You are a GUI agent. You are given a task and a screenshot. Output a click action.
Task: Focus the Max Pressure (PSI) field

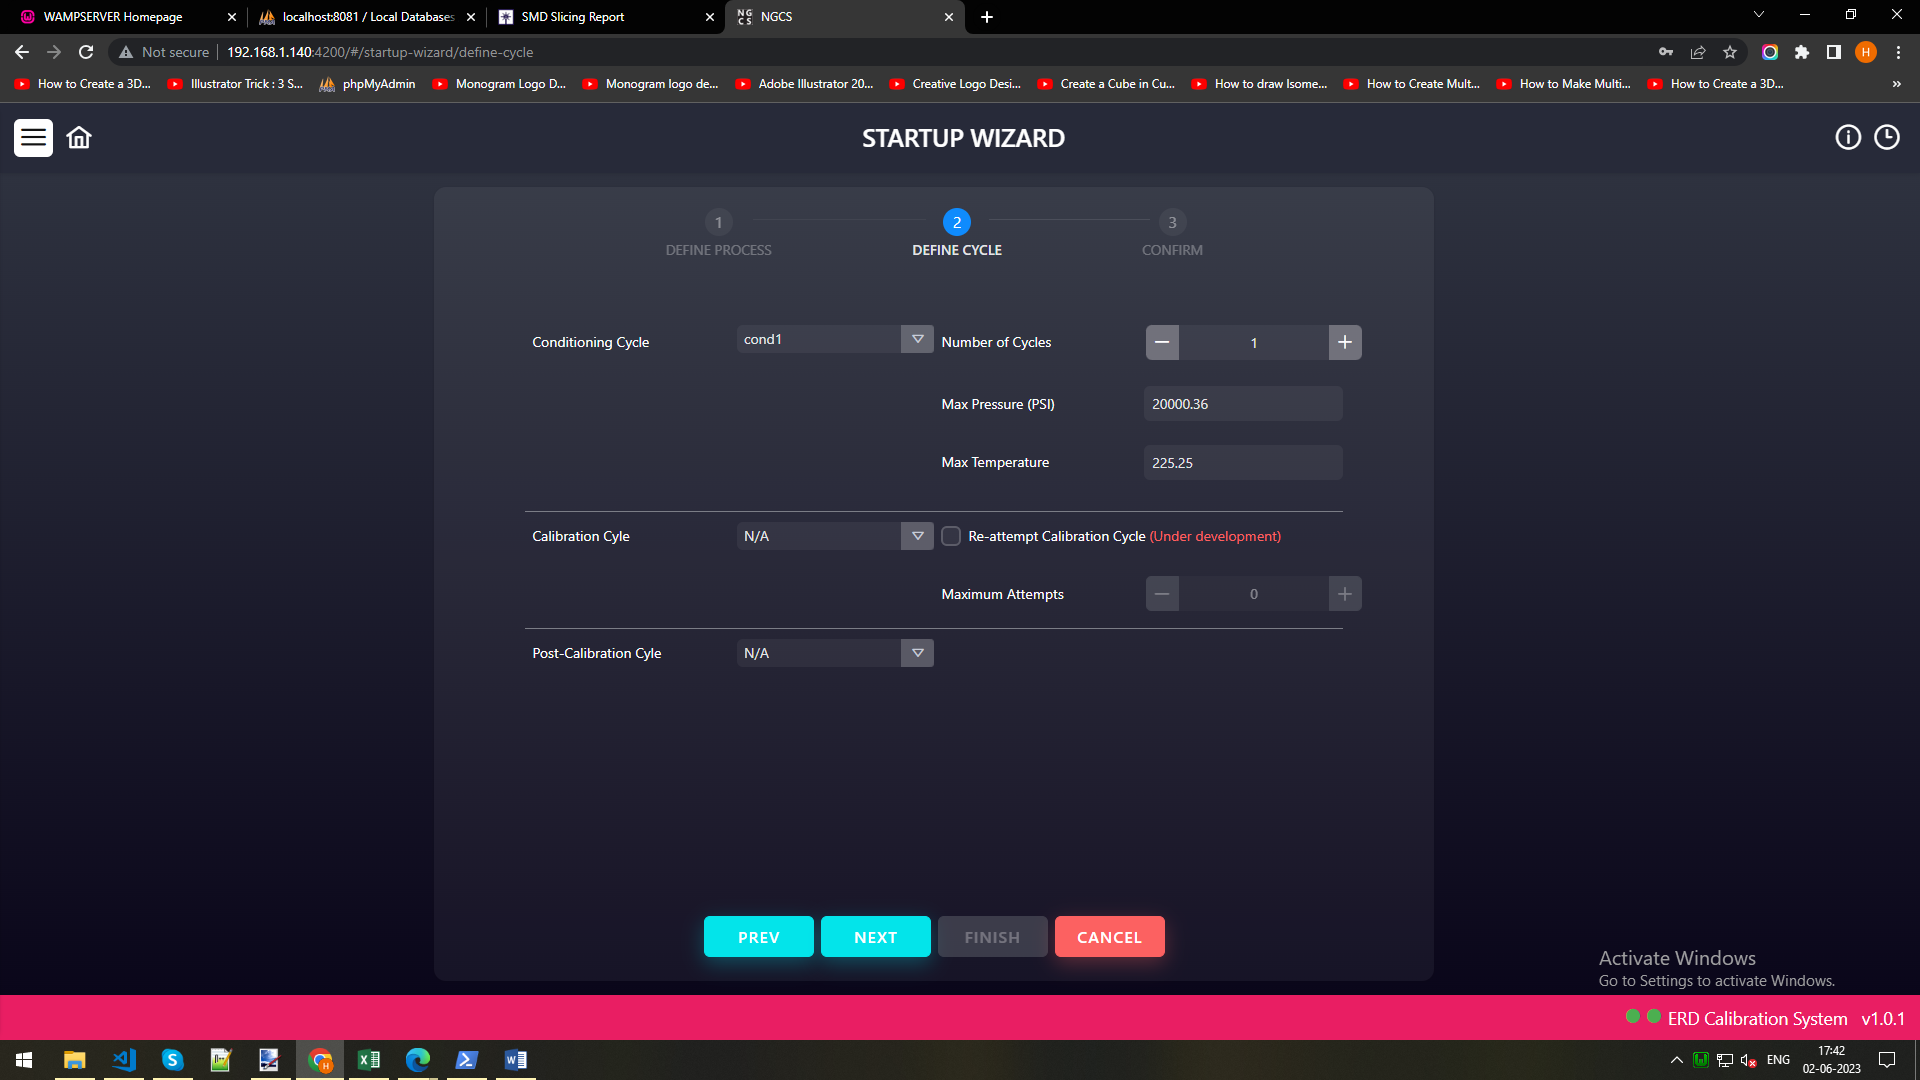(x=1242, y=404)
